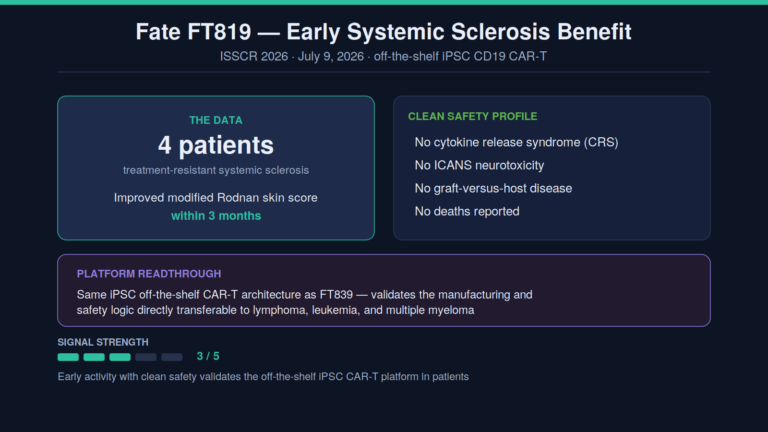Click the 'SIGNAL STRENGTH' label

coord(103,342)
